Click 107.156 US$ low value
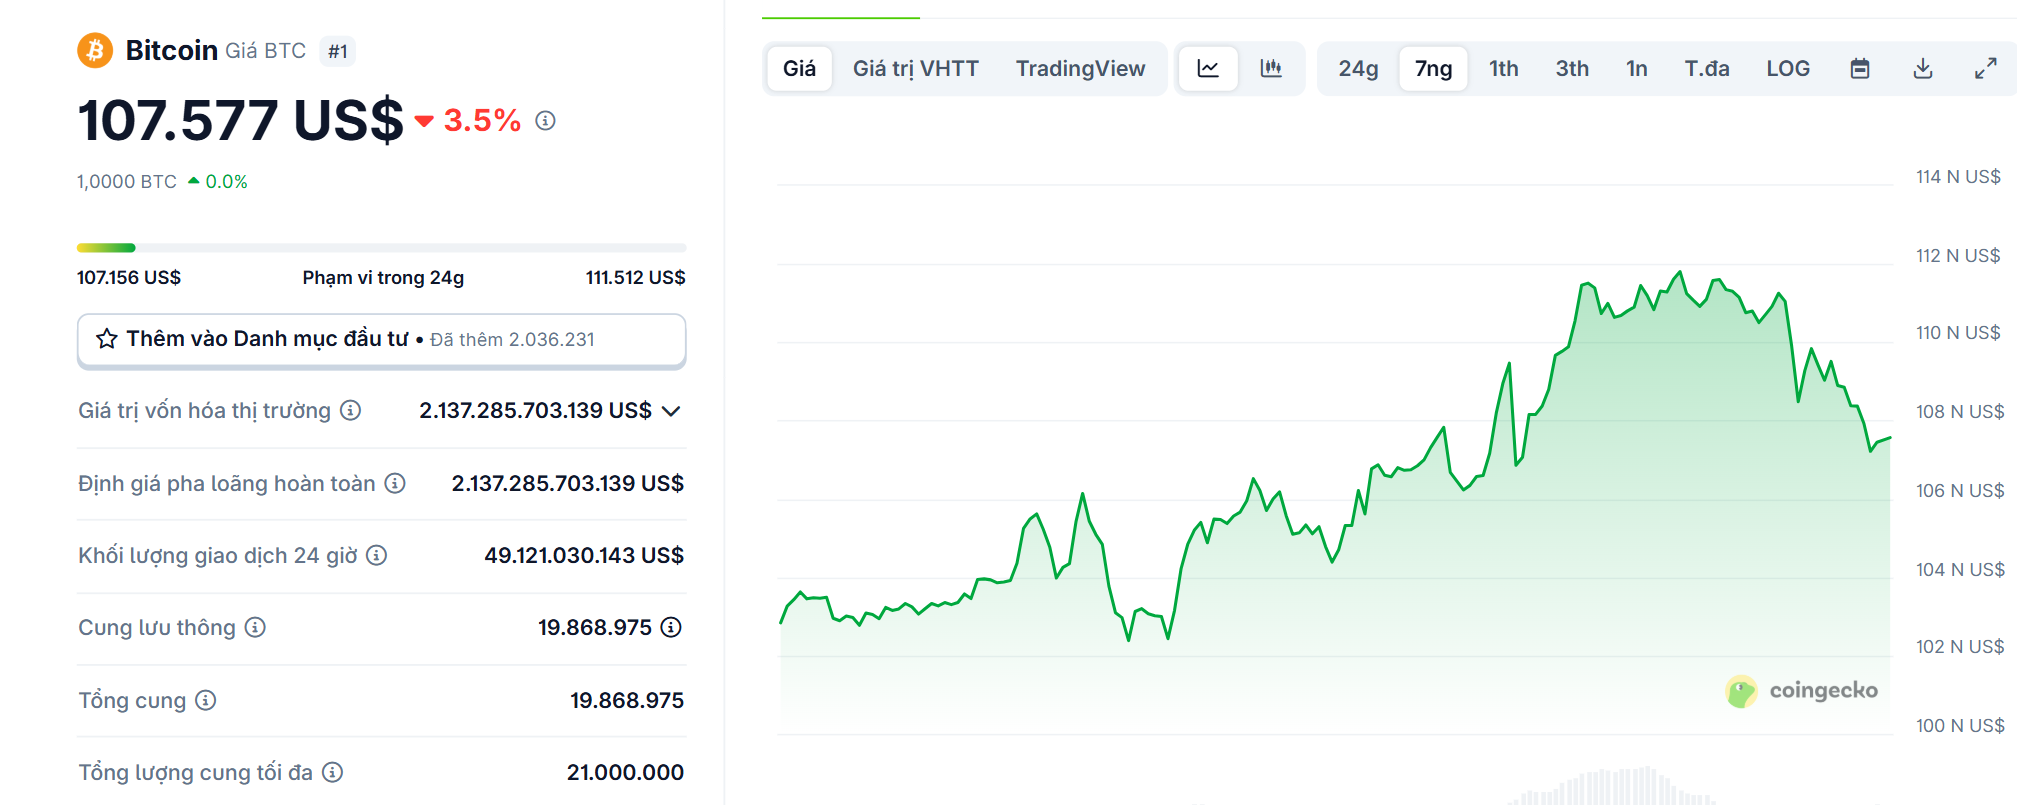 click(129, 277)
